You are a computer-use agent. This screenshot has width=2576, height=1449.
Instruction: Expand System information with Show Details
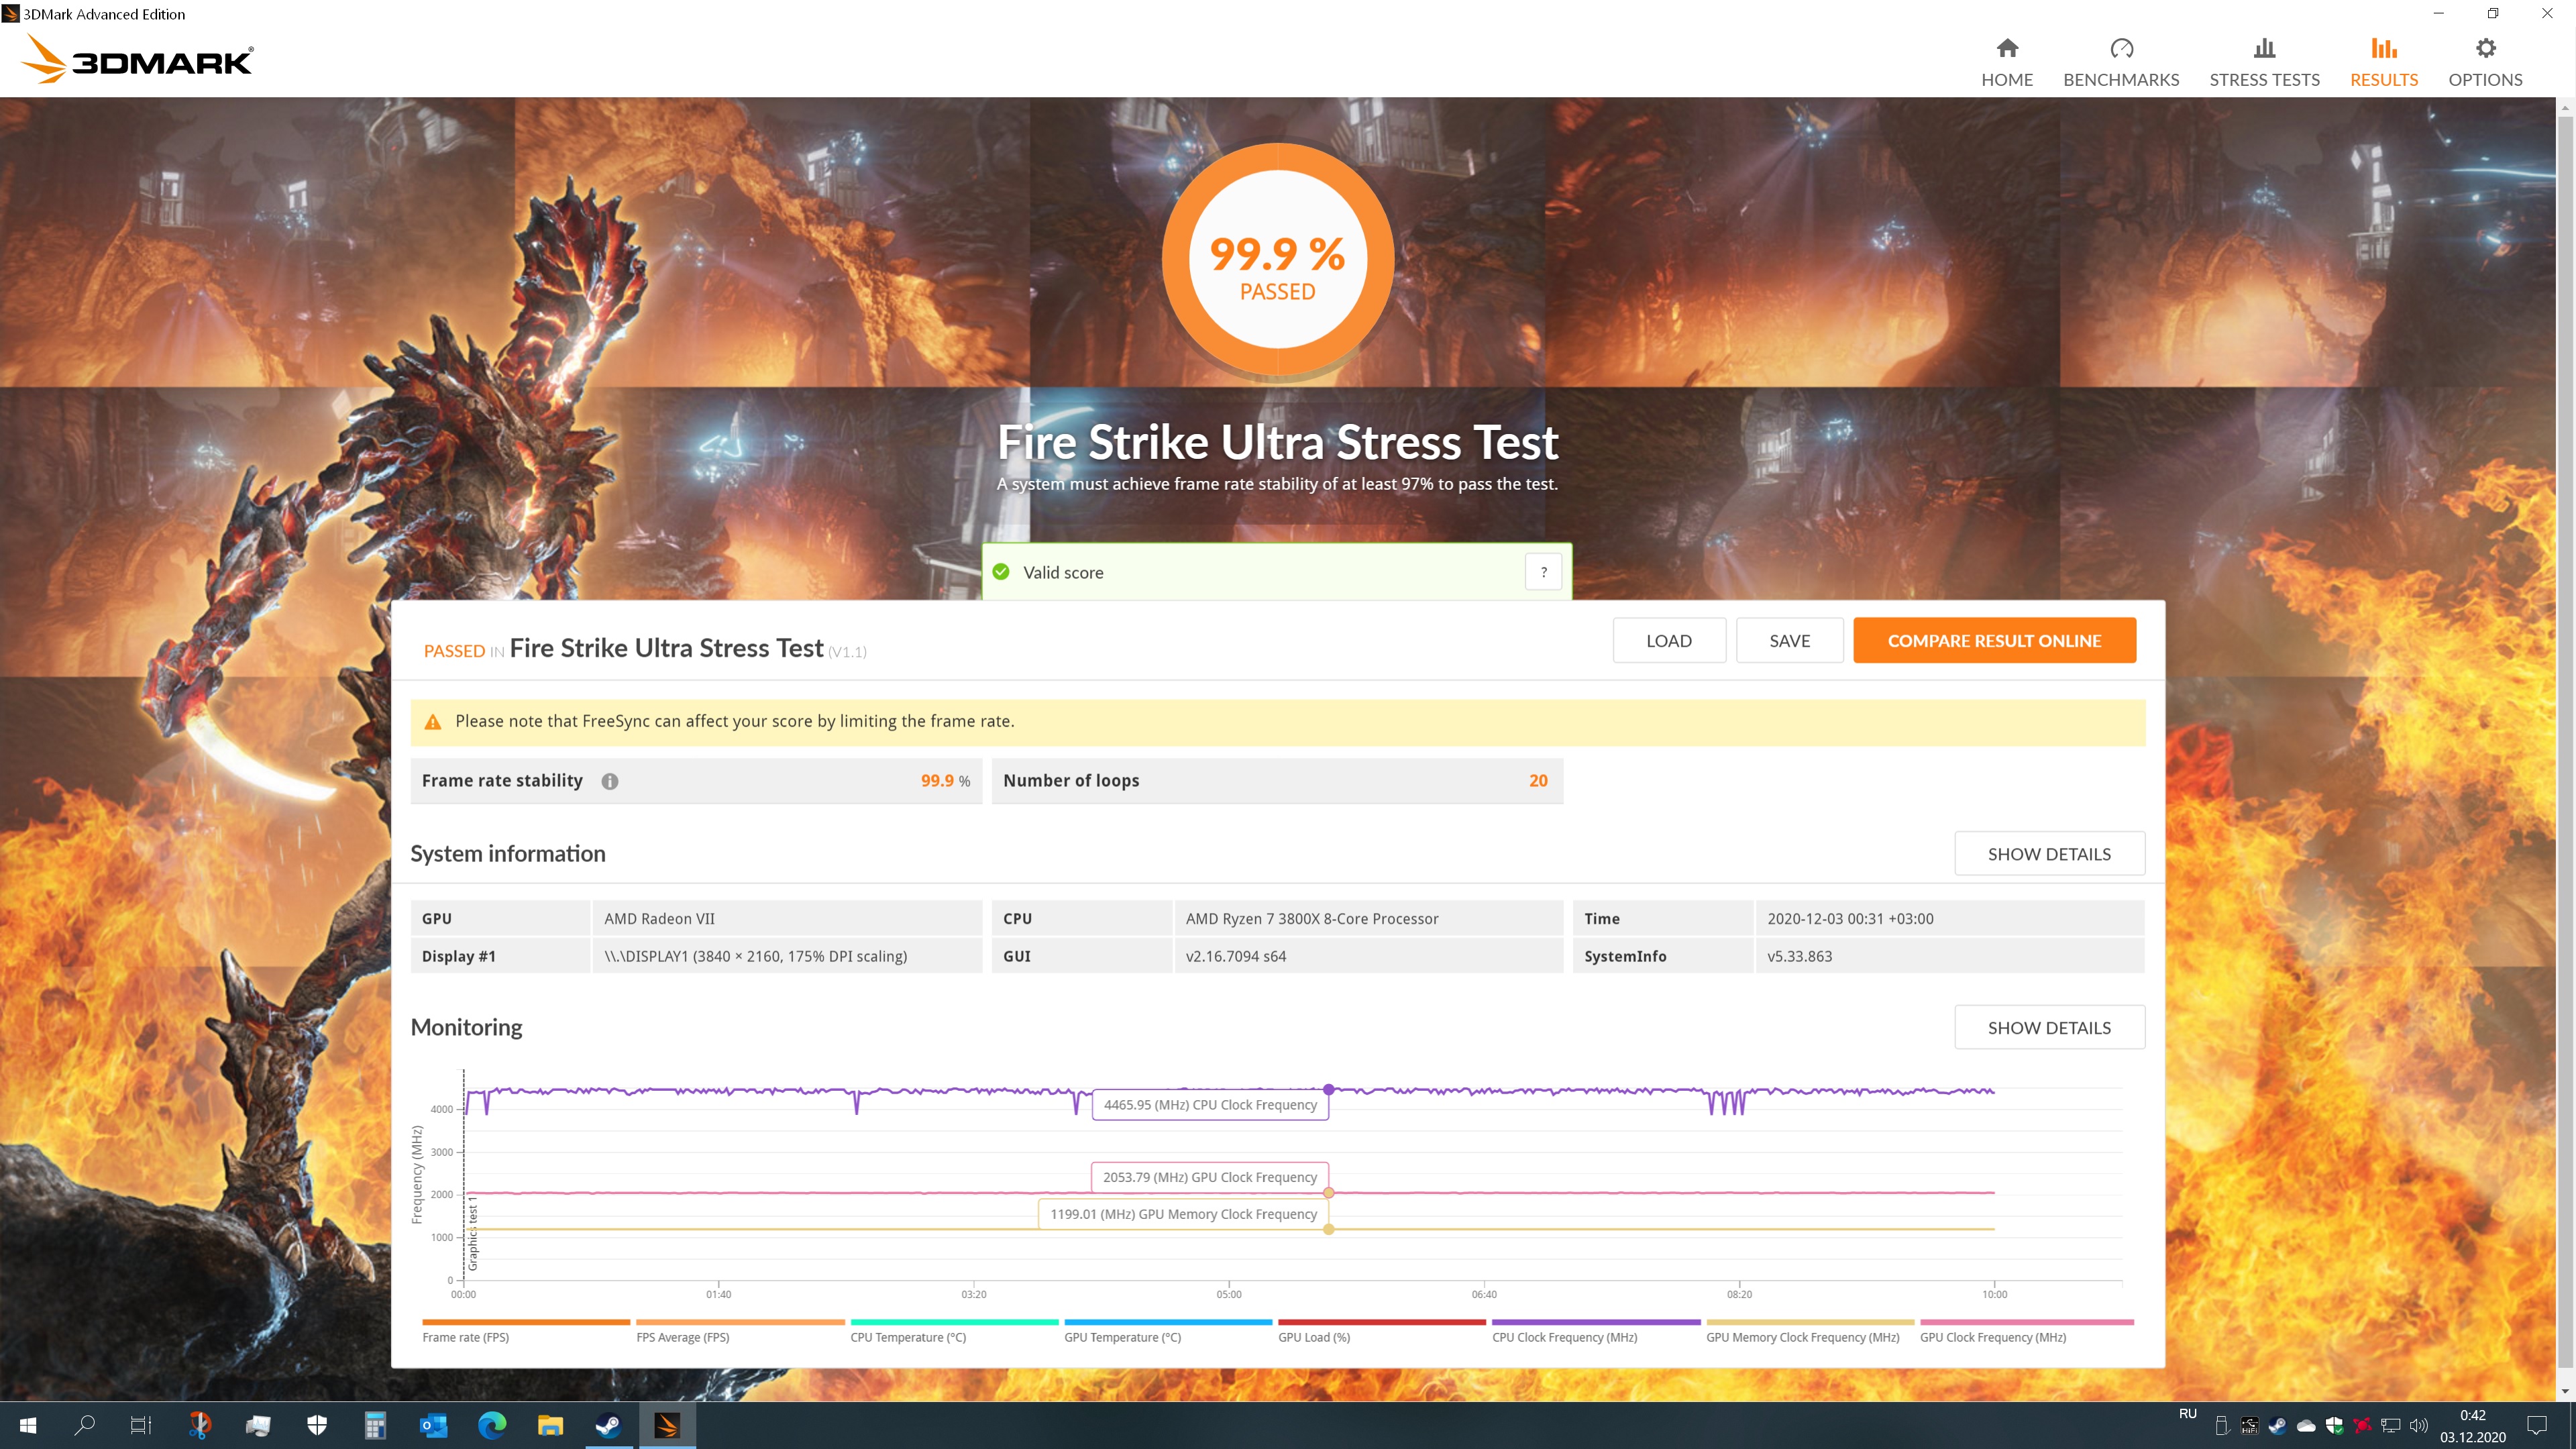pyautogui.click(x=2048, y=853)
